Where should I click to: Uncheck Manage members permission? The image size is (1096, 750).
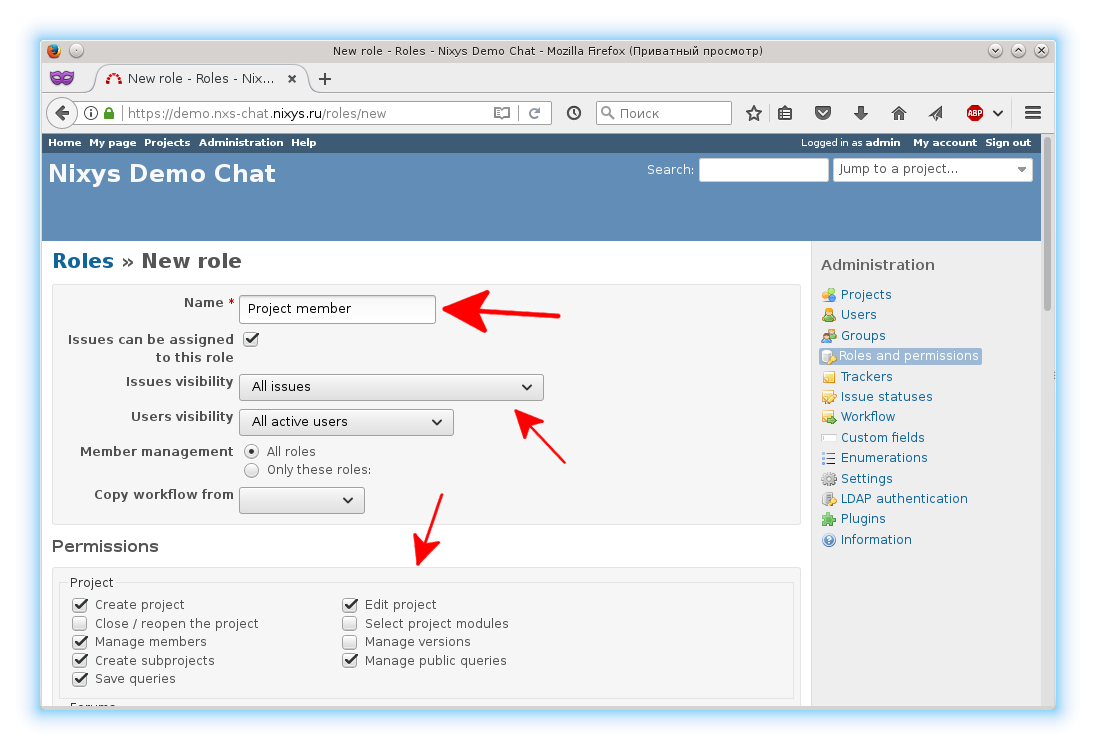pyautogui.click(x=80, y=642)
